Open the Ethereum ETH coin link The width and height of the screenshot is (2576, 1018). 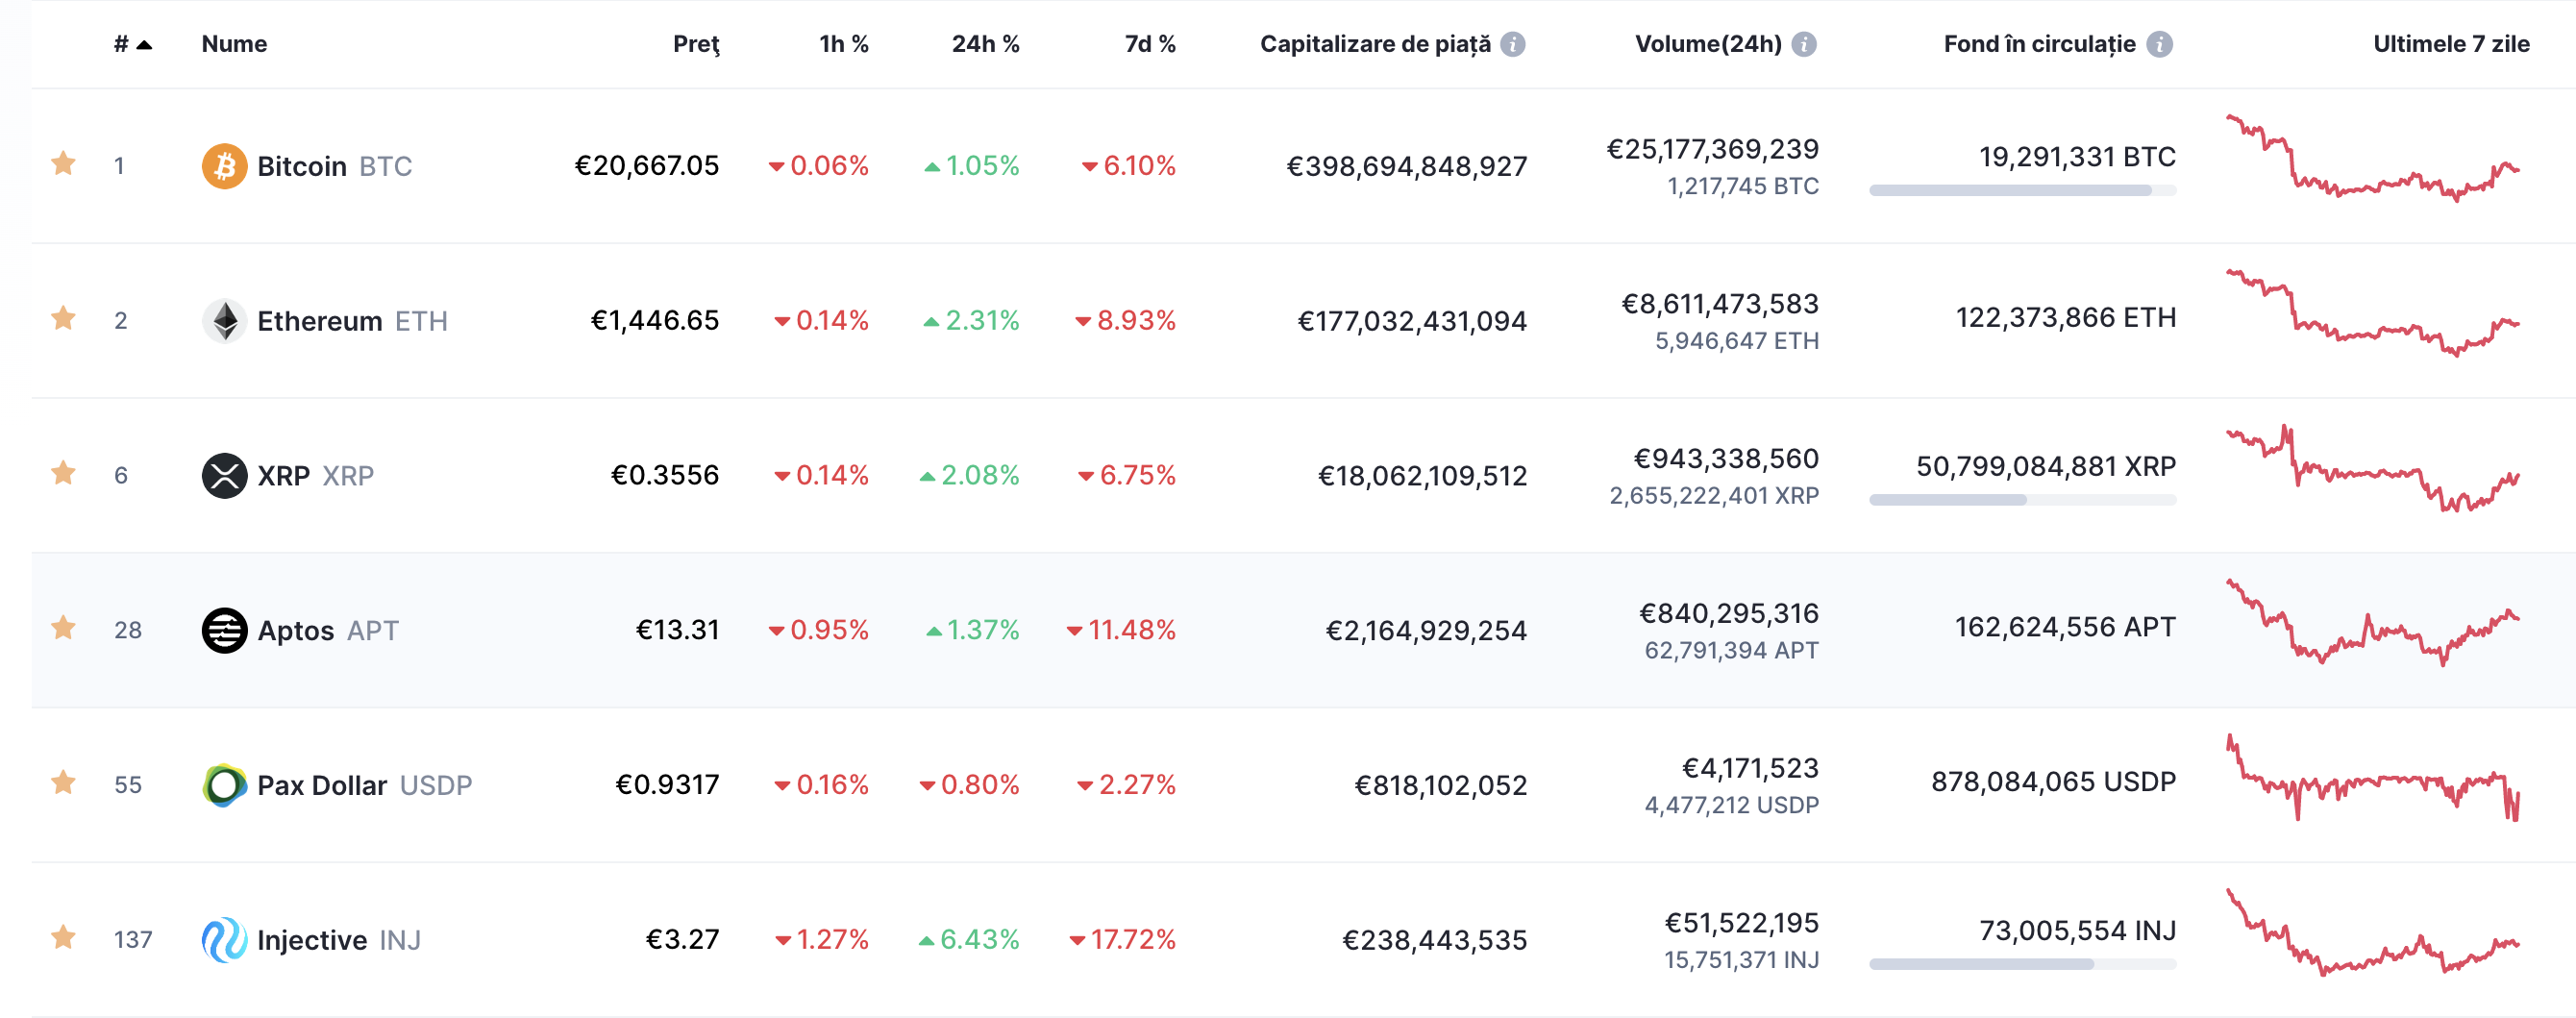[x=351, y=321]
